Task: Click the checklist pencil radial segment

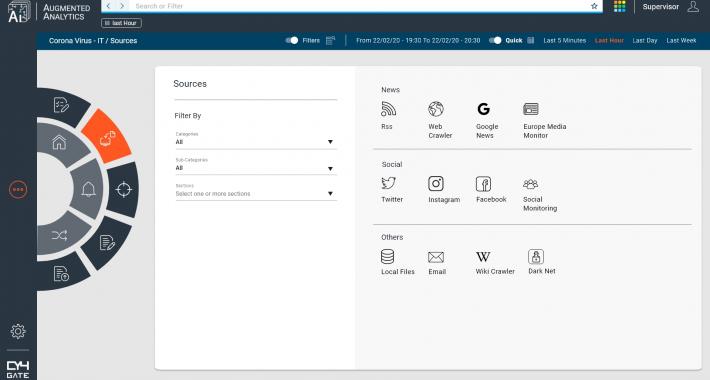Action: (61, 105)
